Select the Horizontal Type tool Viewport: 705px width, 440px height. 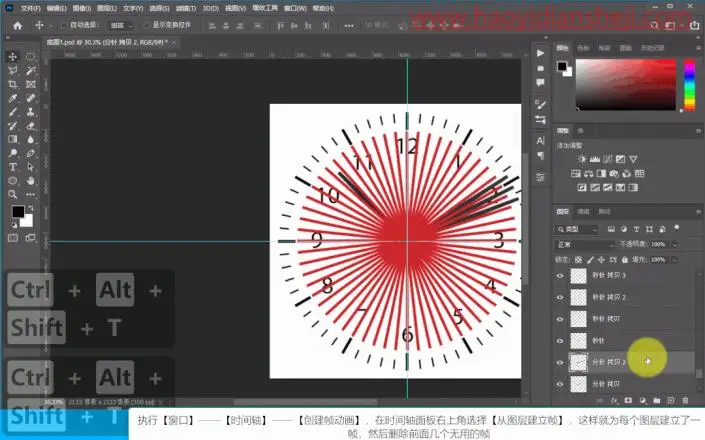13,167
